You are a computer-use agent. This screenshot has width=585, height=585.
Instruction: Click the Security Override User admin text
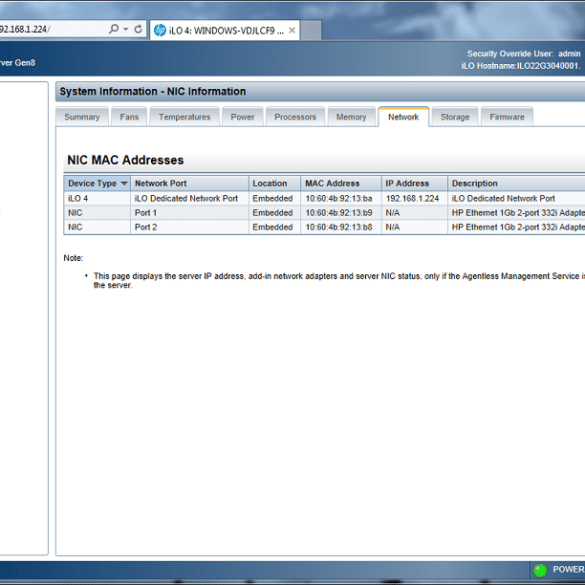pos(524,54)
